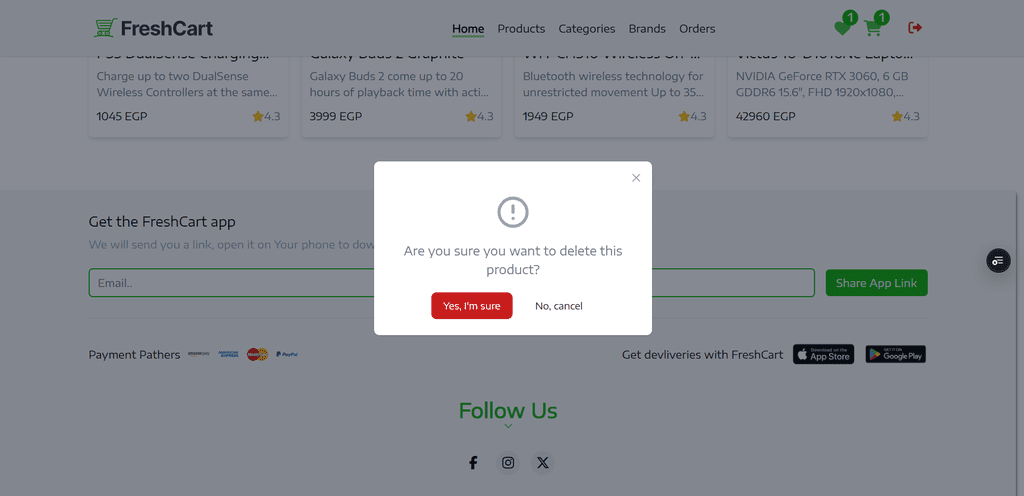1024x496 pixels.
Task: Click the PayPal payment icon
Action: 287,354
